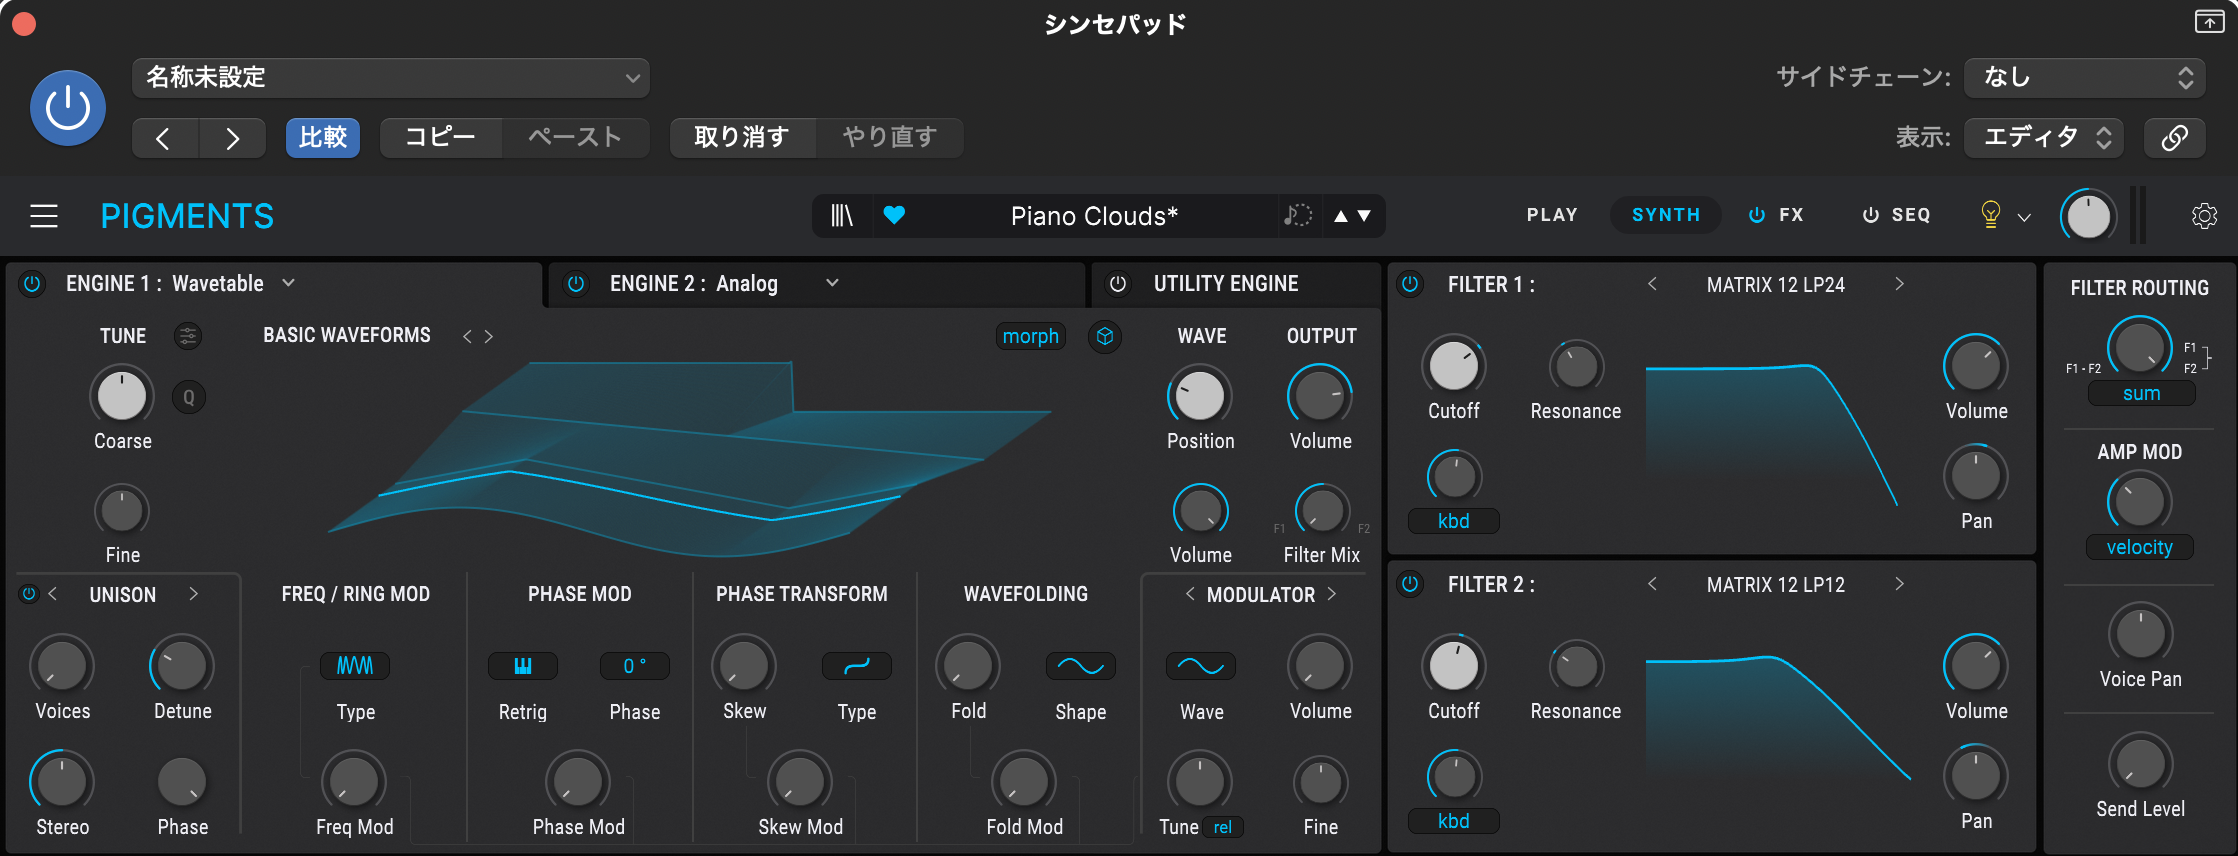Viewport: 2238px width, 856px height.
Task: Click the 取り消す undo button
Action: [742, 137]
